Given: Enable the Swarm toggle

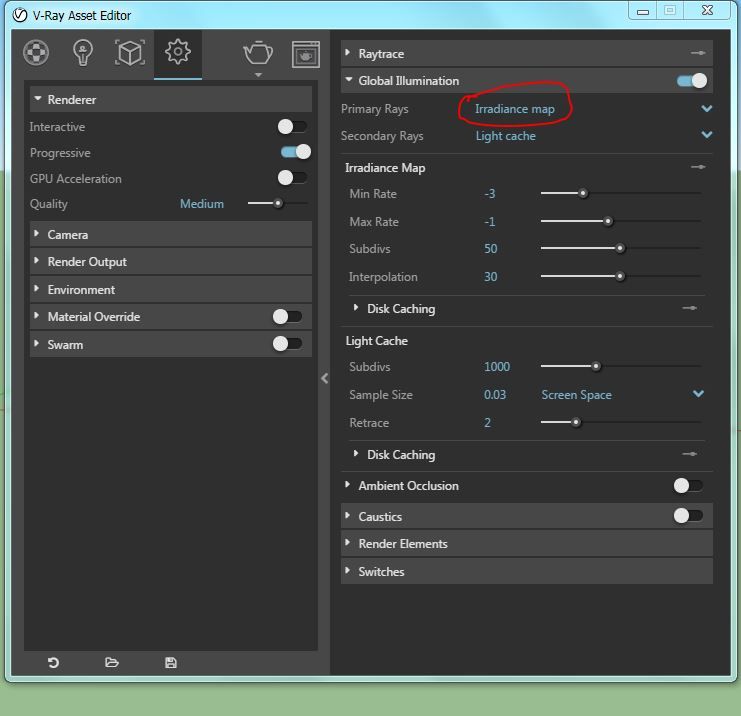Looking at the screenshot, I should coord(287,344).
